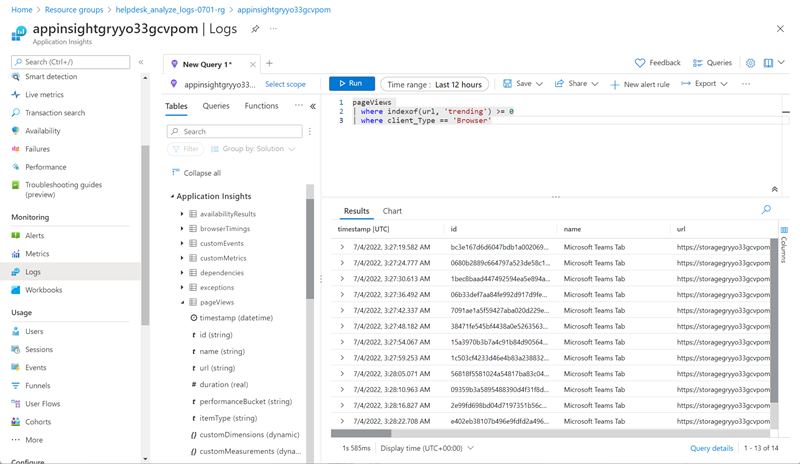The image size is (800, 464).
Task: Open Sessions under Usage
Action: pos(39,350)
